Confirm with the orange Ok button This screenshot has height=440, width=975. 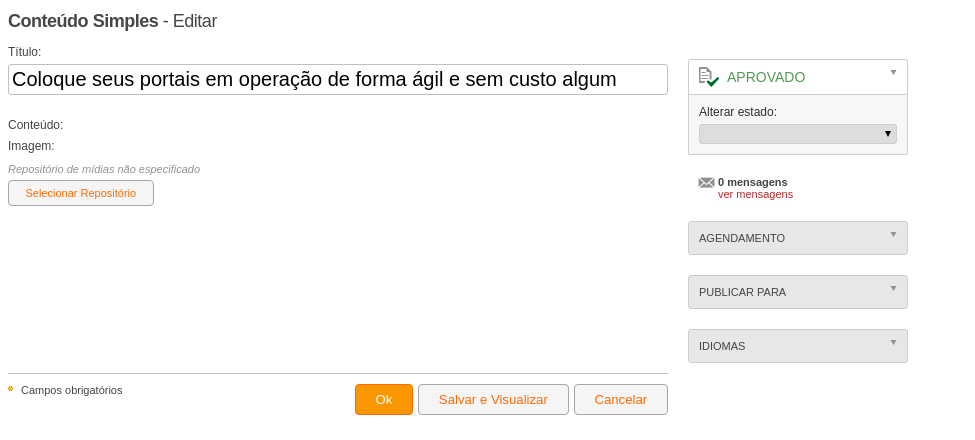(x=384, y=400)
